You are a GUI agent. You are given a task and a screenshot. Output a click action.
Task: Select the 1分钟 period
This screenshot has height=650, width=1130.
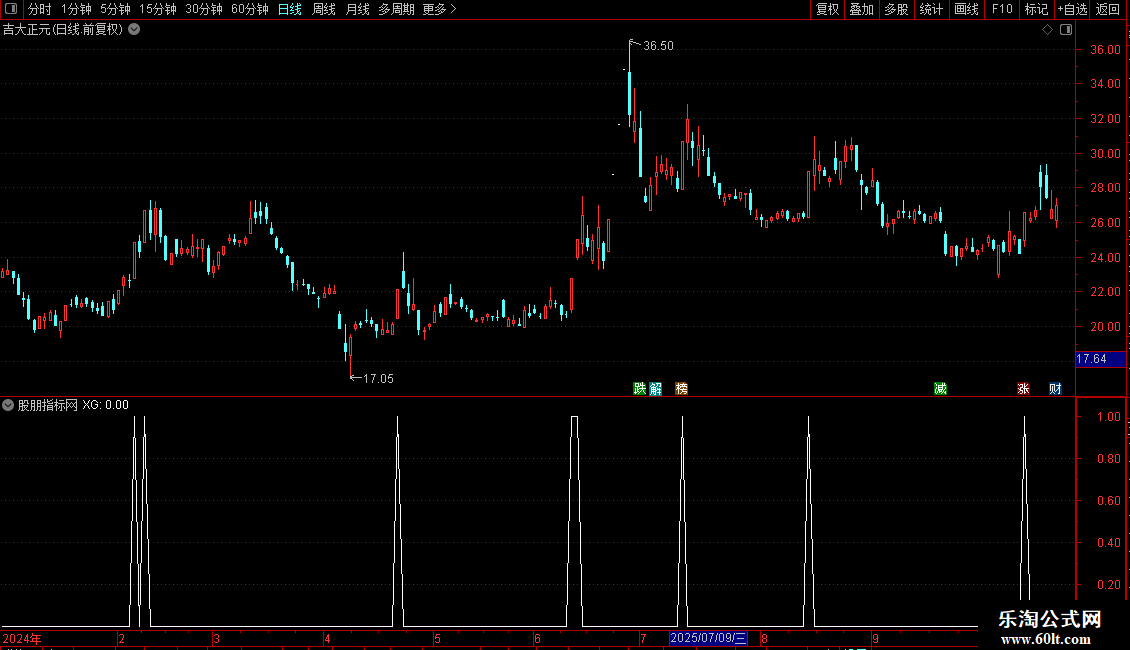click(76, 9)
